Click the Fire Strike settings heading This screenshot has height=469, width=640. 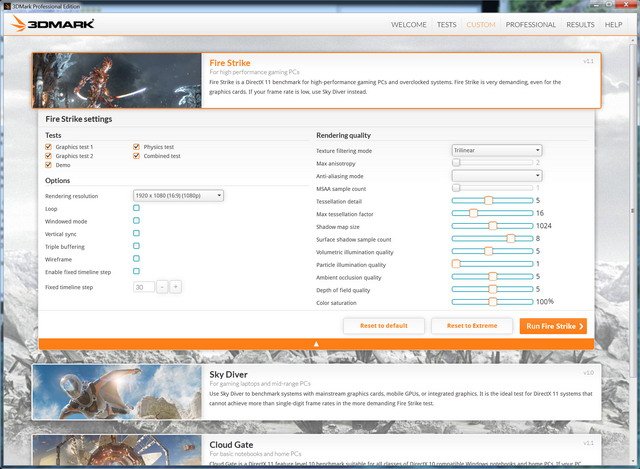tap(78, 119)
